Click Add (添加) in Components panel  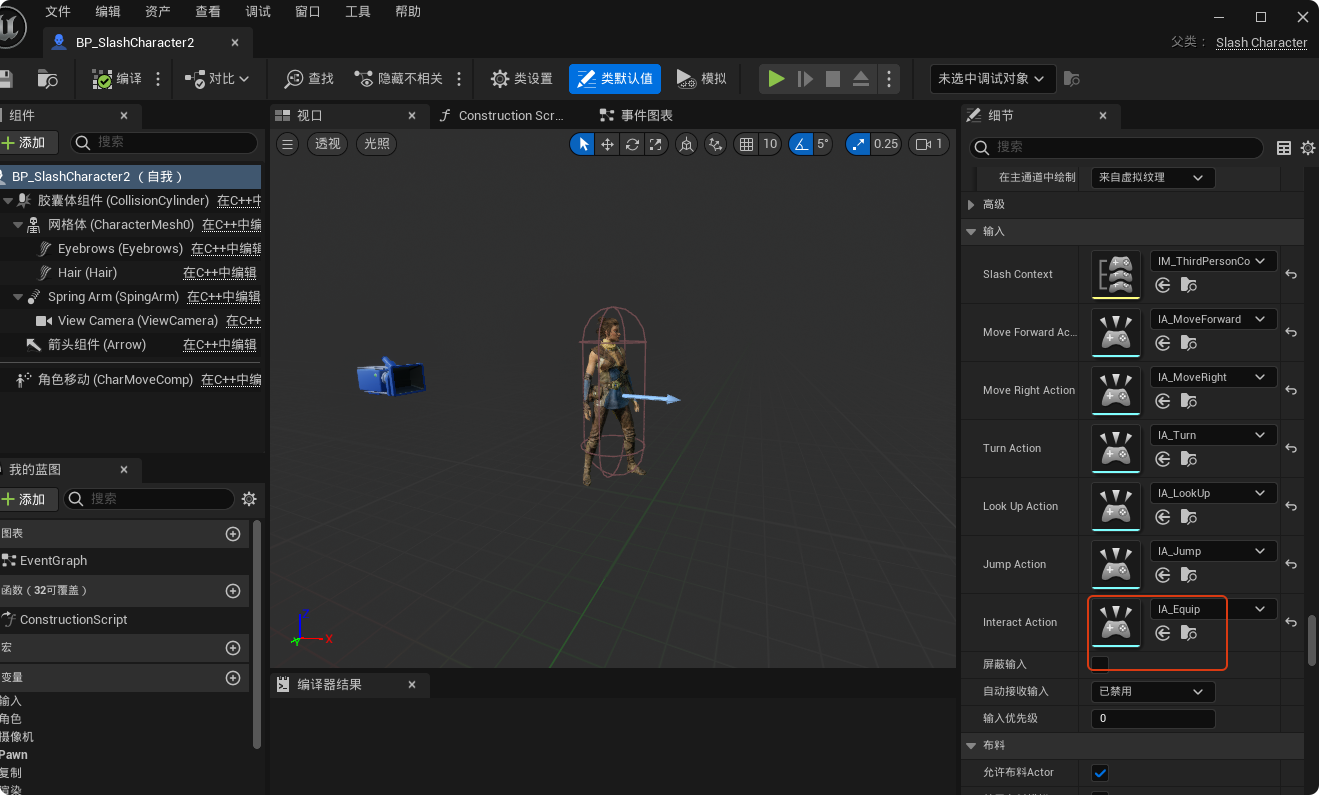(x=27, y=143)
